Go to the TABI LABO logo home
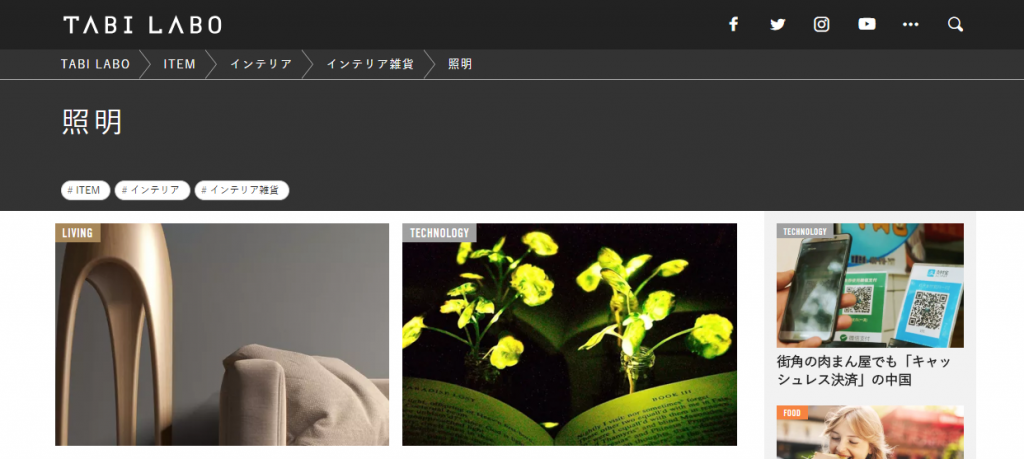 click(142, 25)
